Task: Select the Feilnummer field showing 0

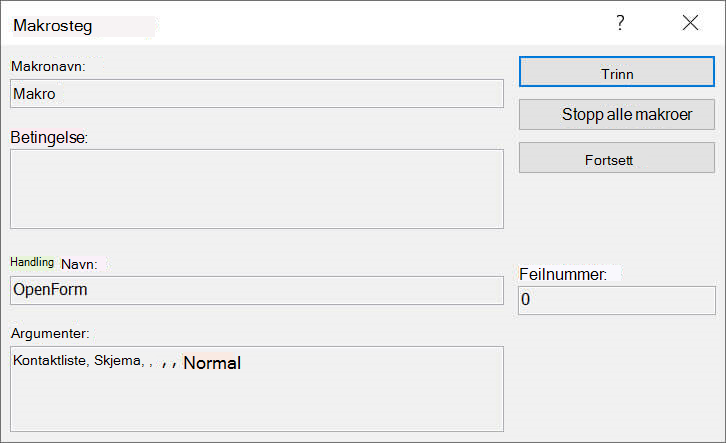Action: pyautogui.click(x=617, y=300)
